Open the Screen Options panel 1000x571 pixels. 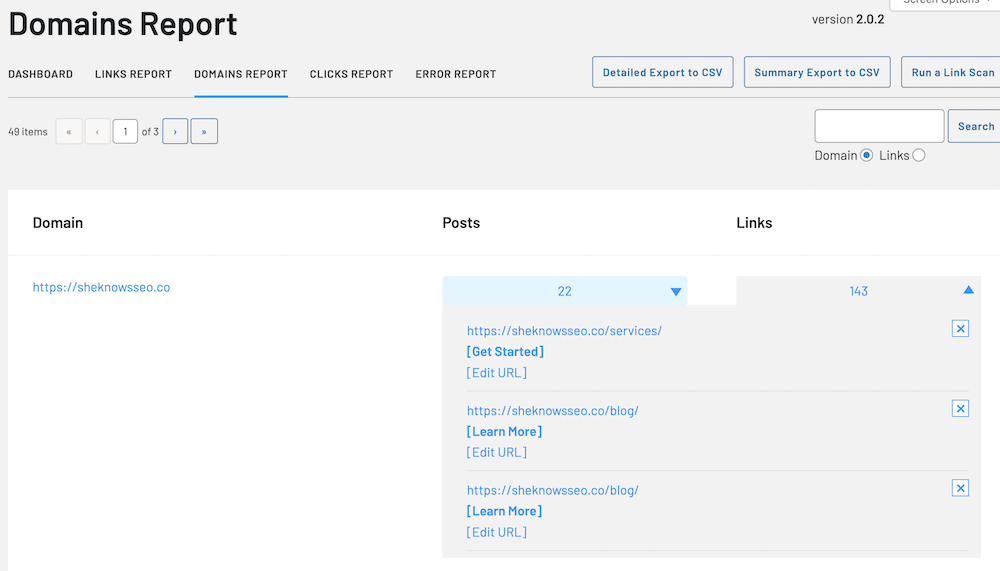coord(946,3)
